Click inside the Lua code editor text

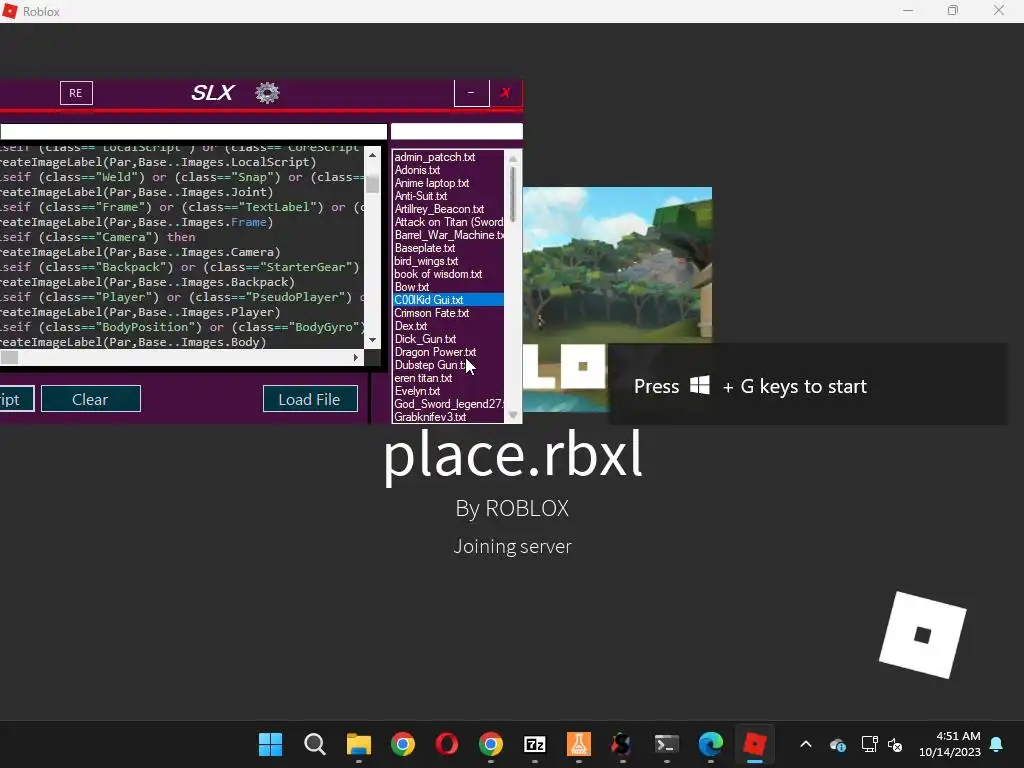(182, 247)
